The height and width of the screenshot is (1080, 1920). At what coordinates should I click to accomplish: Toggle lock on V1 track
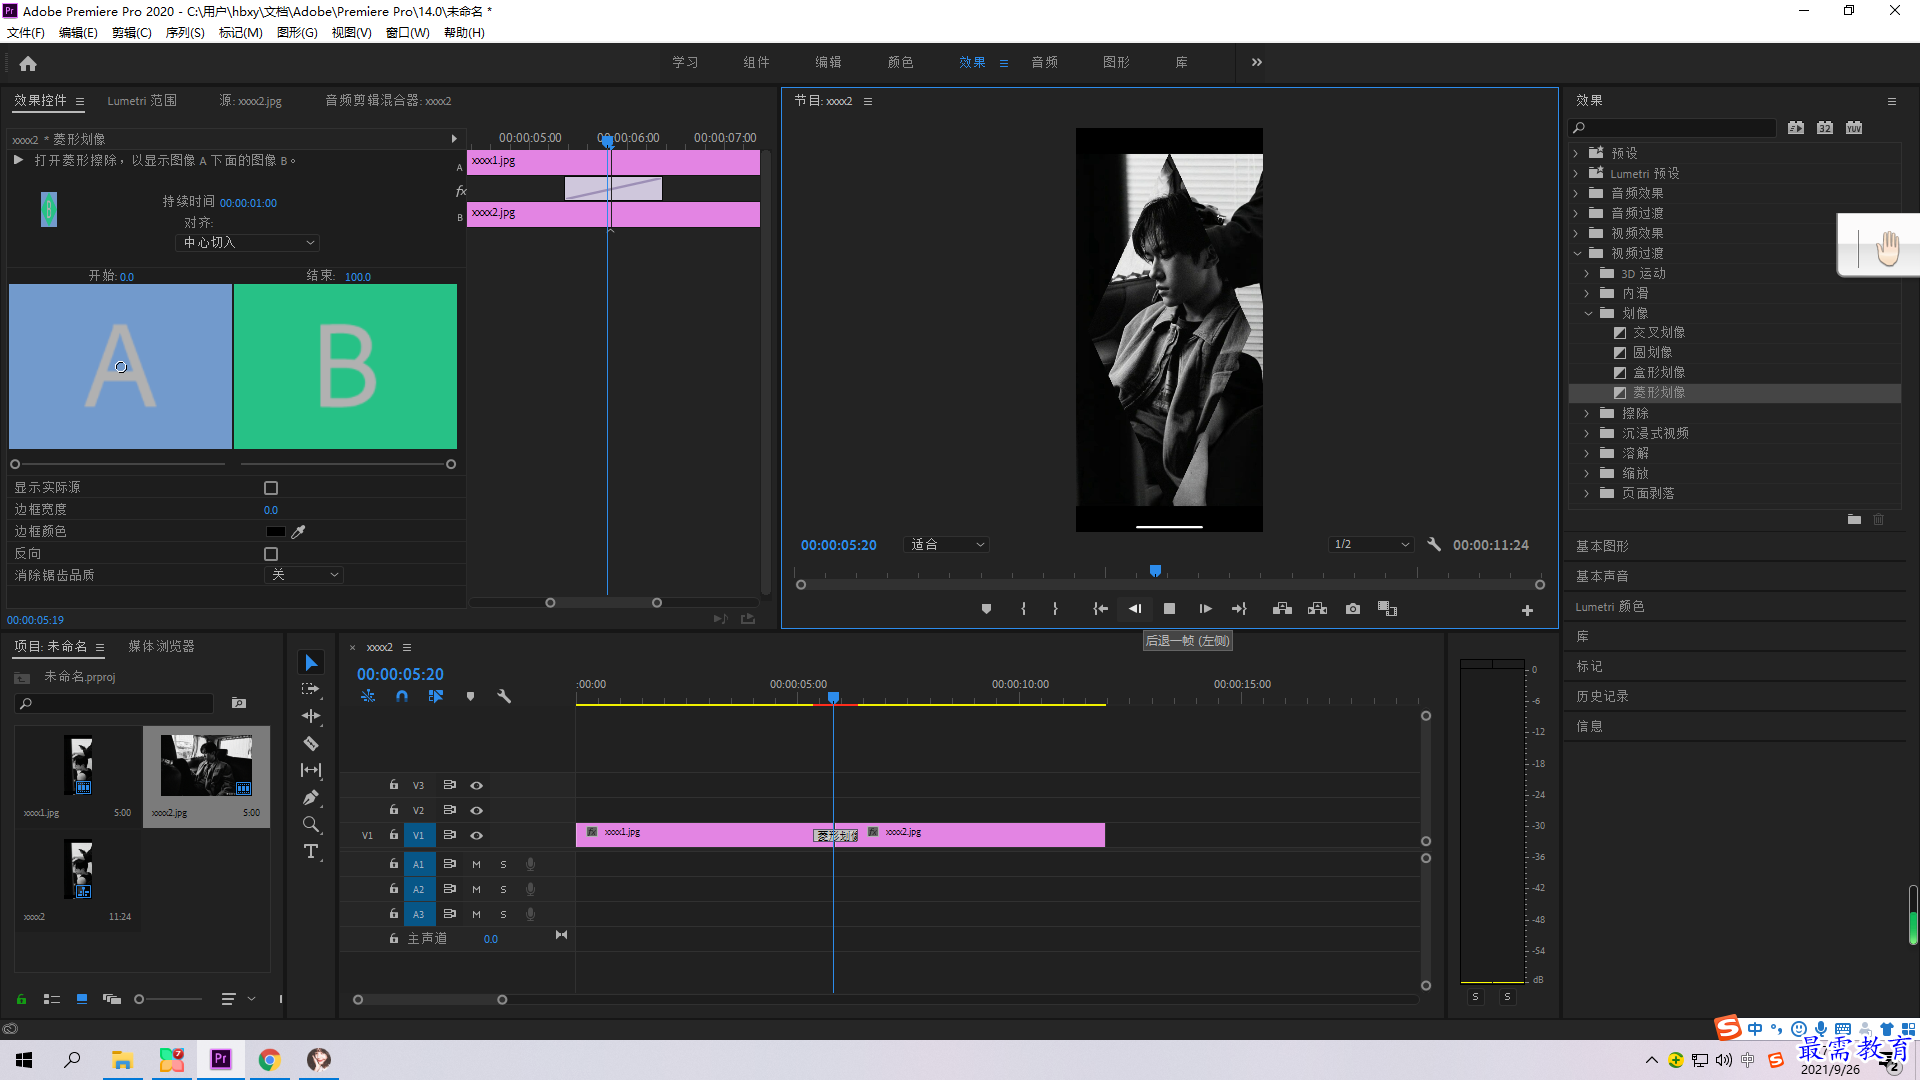point(394,835)
